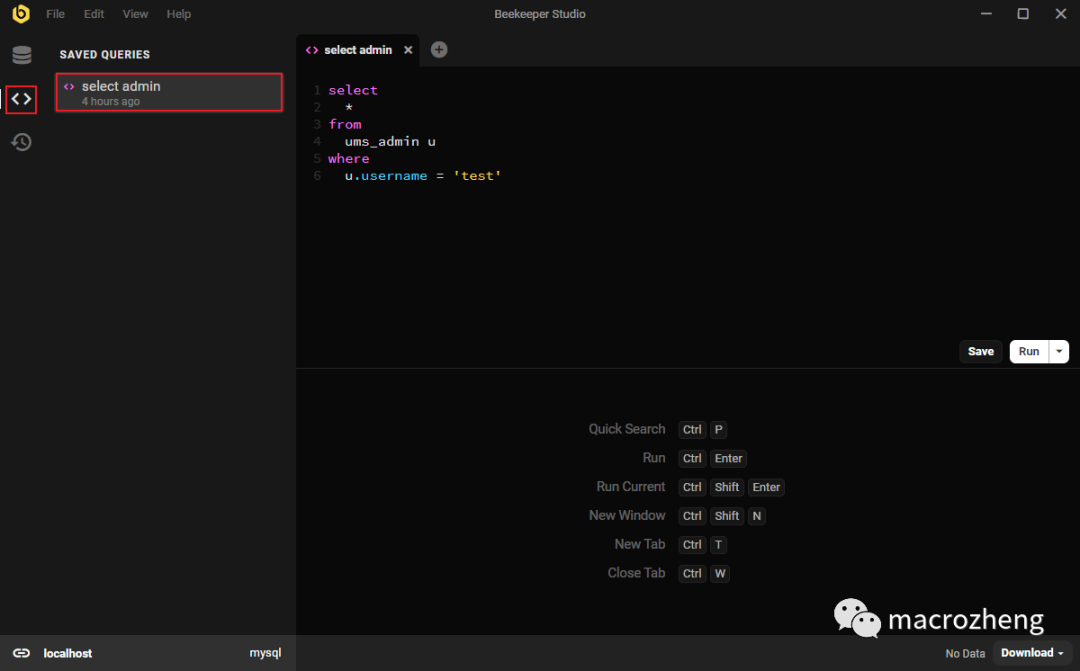Click the Beekeeper Studio bee logo

21,14
